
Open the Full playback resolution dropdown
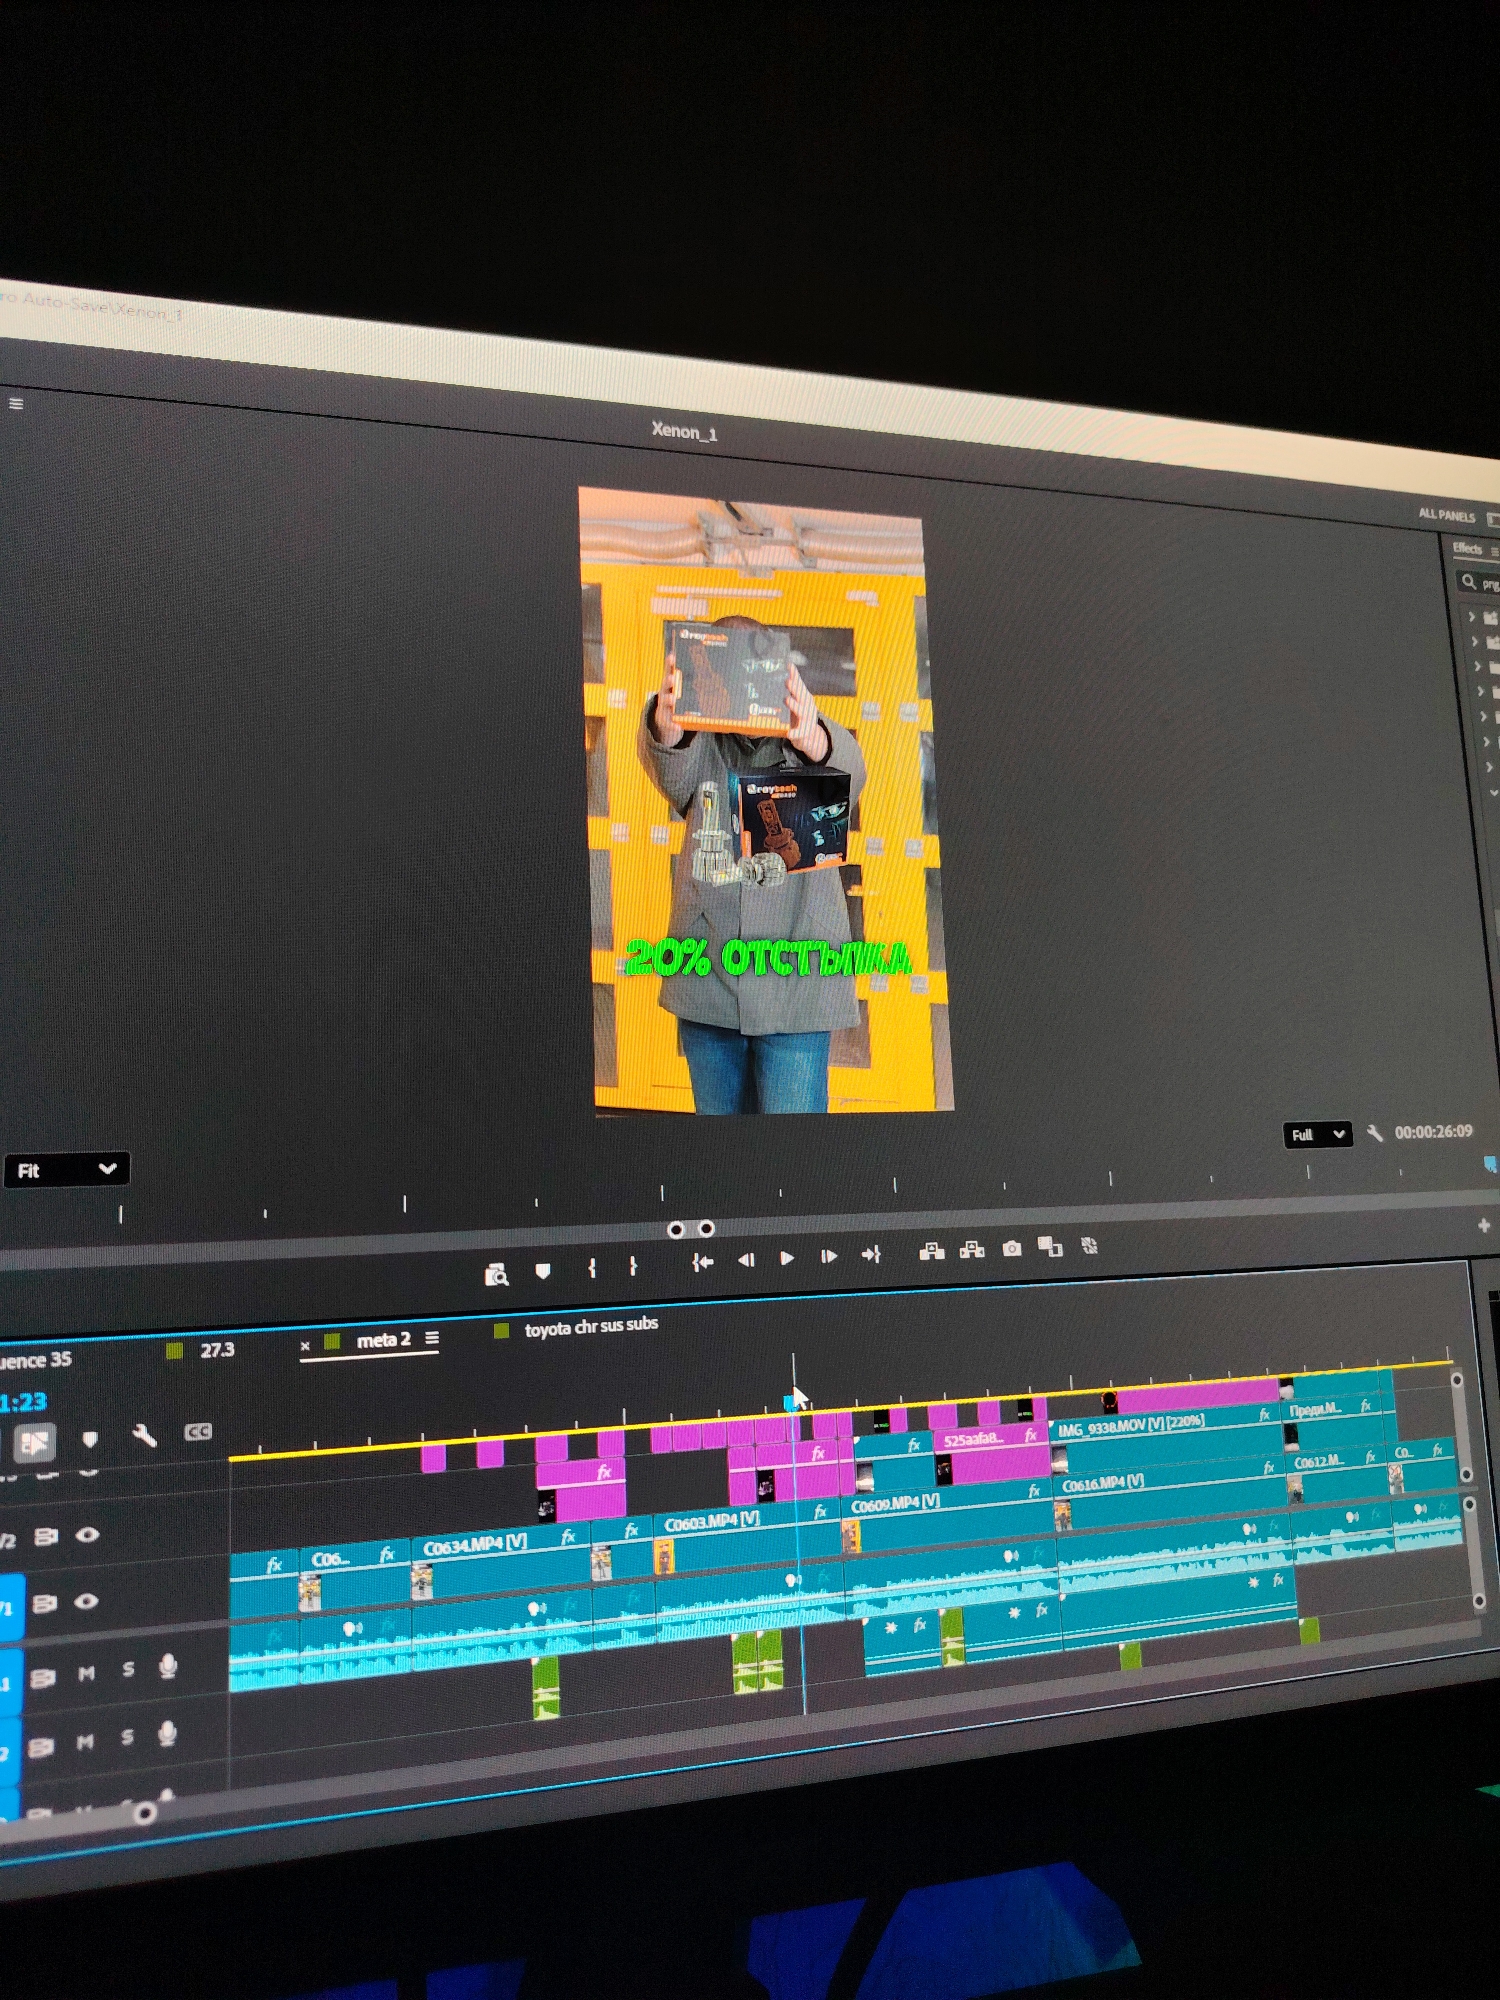1318,1134
